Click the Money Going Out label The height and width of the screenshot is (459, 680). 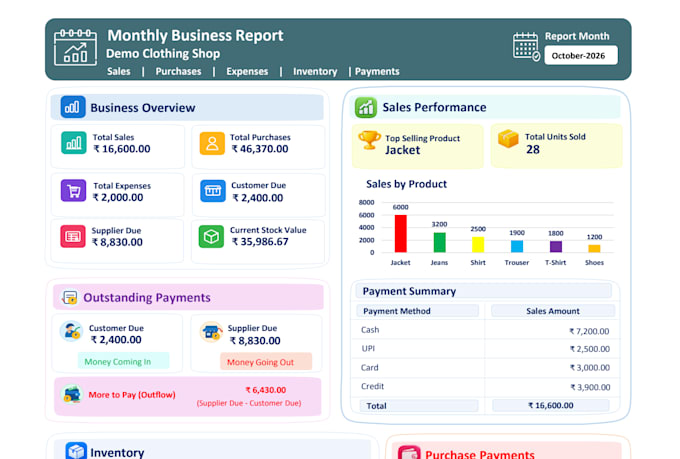click(266, 362)
